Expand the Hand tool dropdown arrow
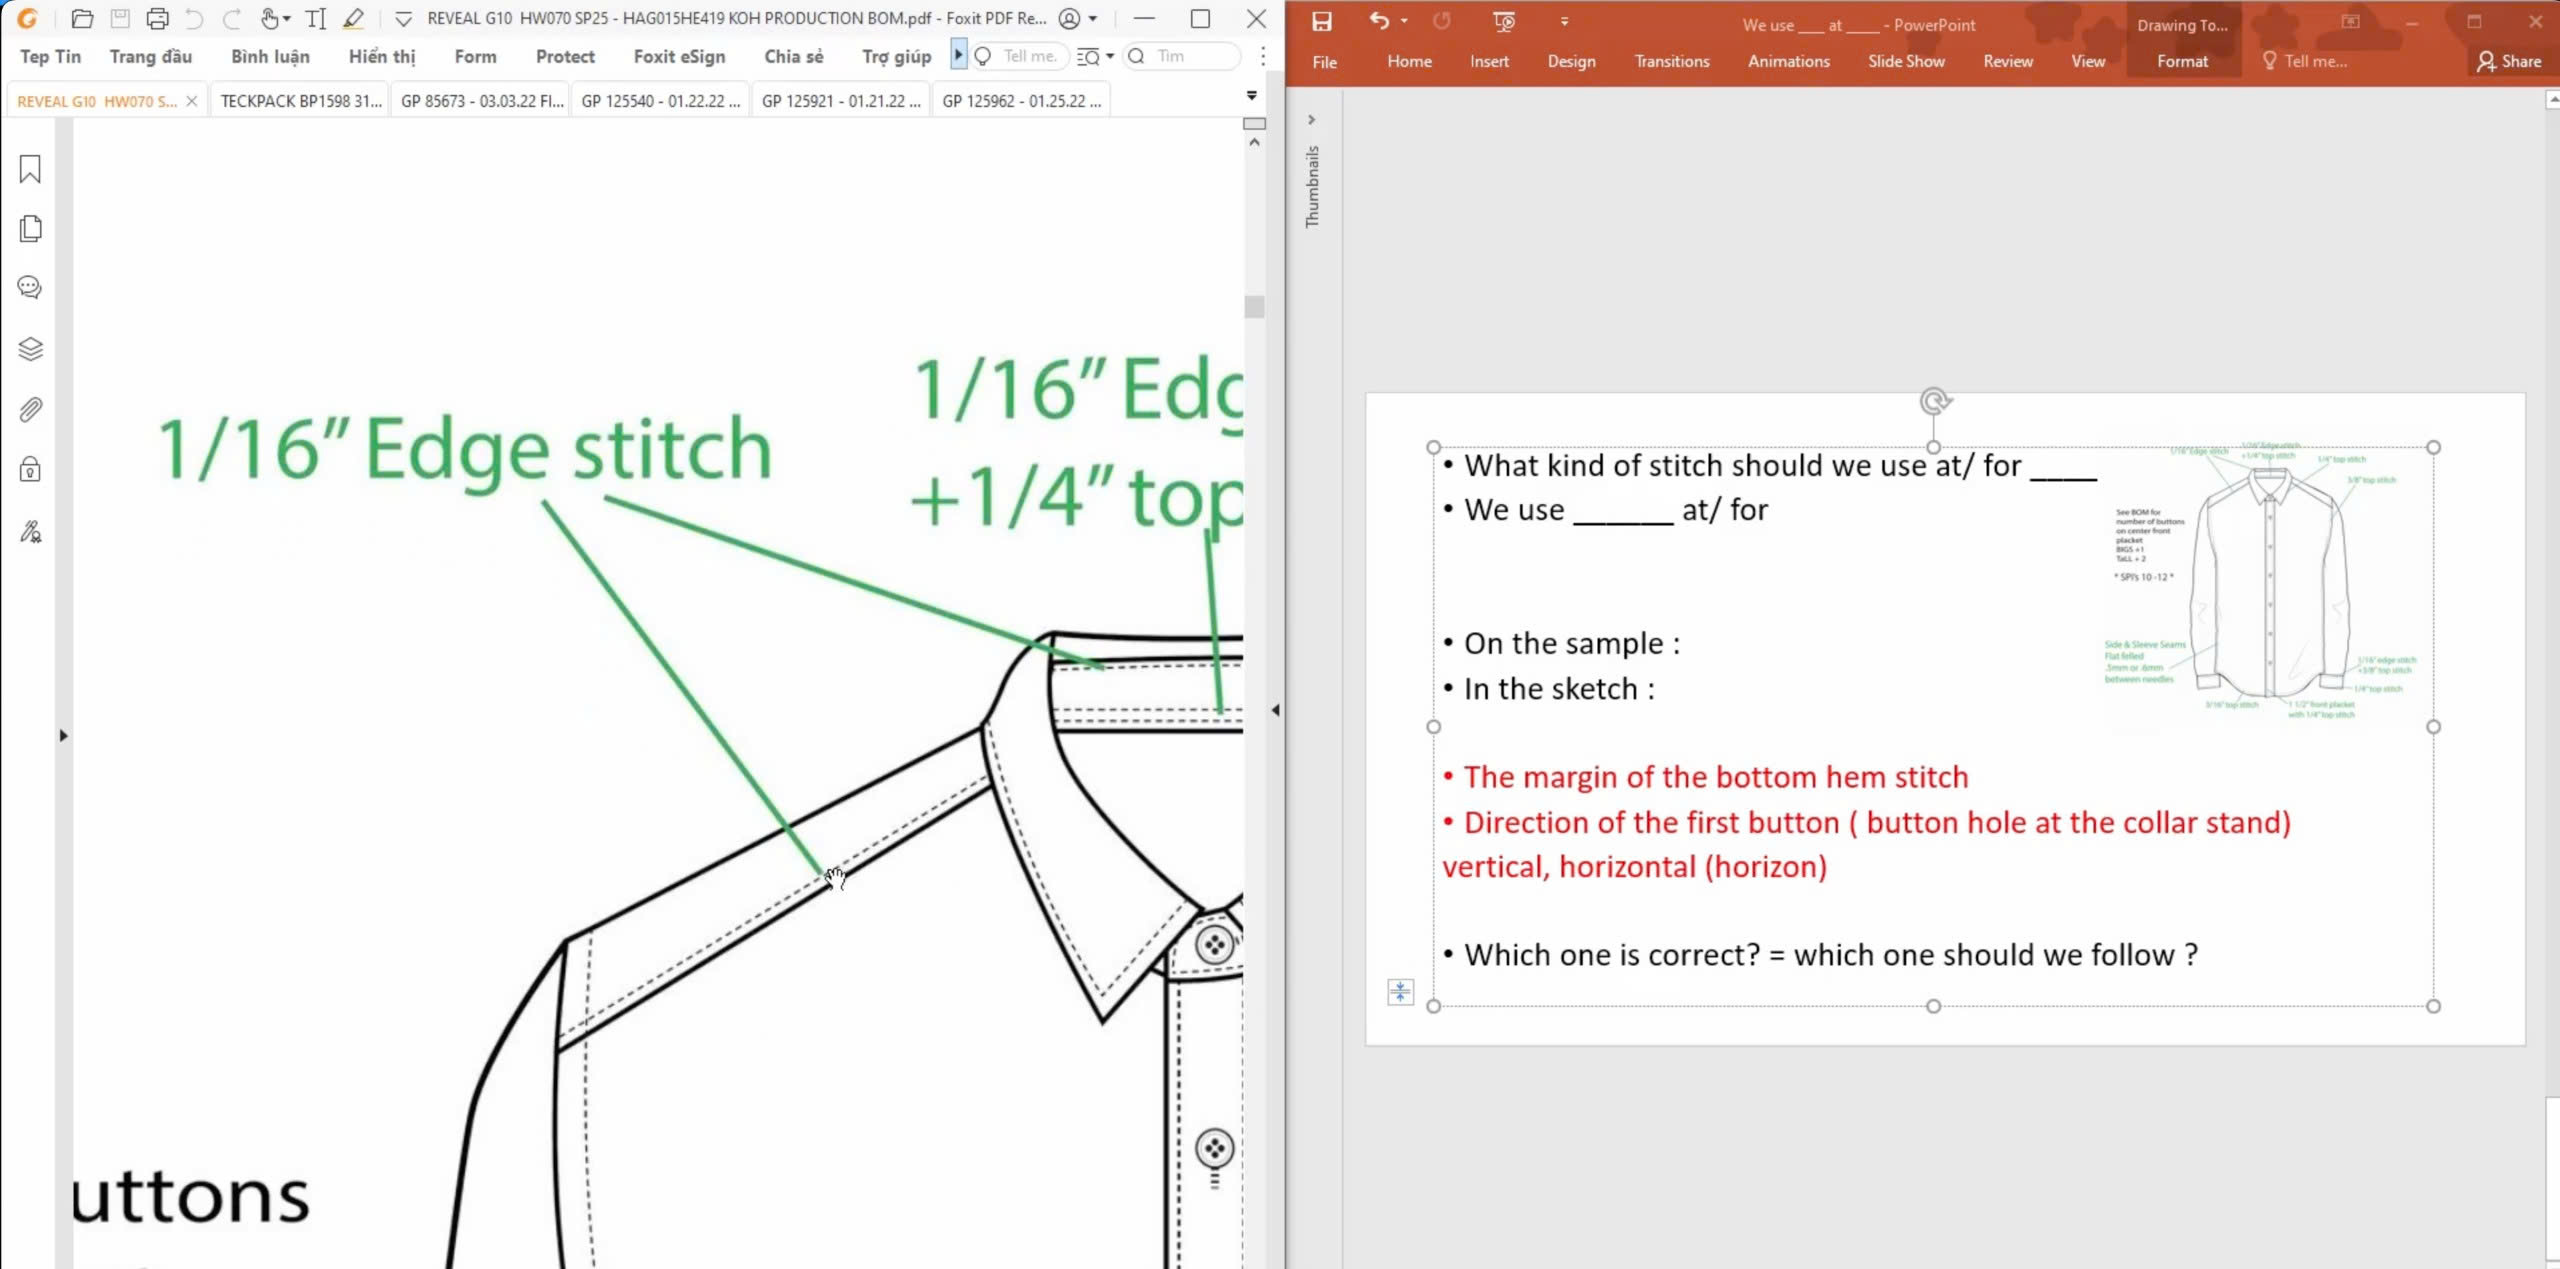The height and width of the screenshot is (1269, 2560). click(x=287, y=19)
